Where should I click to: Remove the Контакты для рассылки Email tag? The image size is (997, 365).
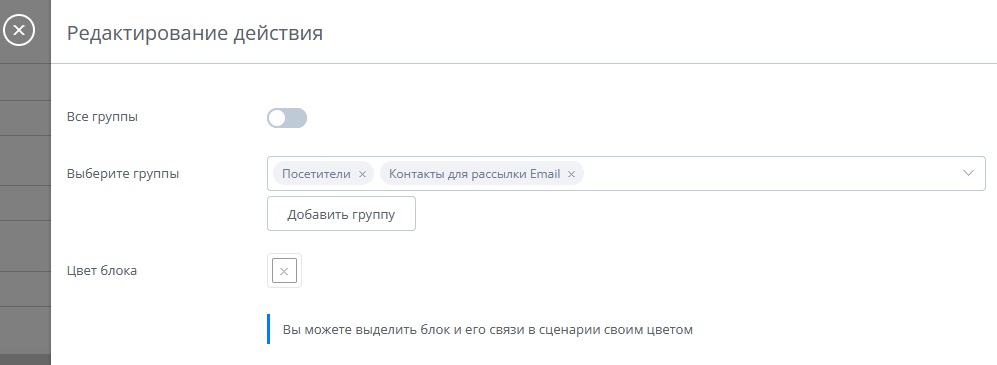tap(571, 174)
